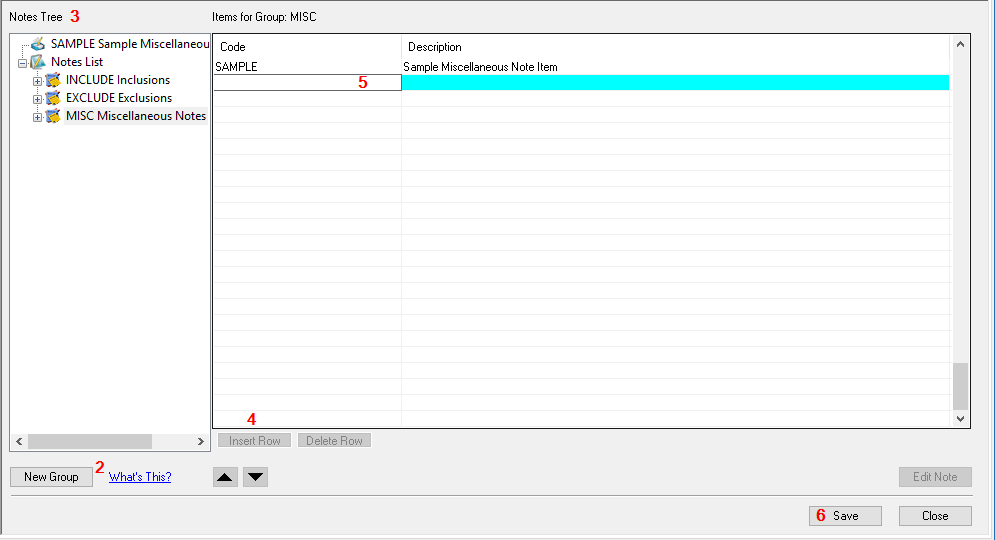Click the Code column header

pos(307,47)
